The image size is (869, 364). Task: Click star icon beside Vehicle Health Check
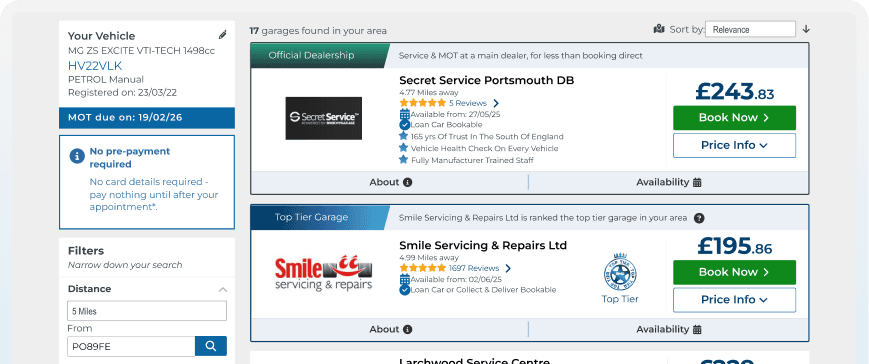click(x=403, y=148)
